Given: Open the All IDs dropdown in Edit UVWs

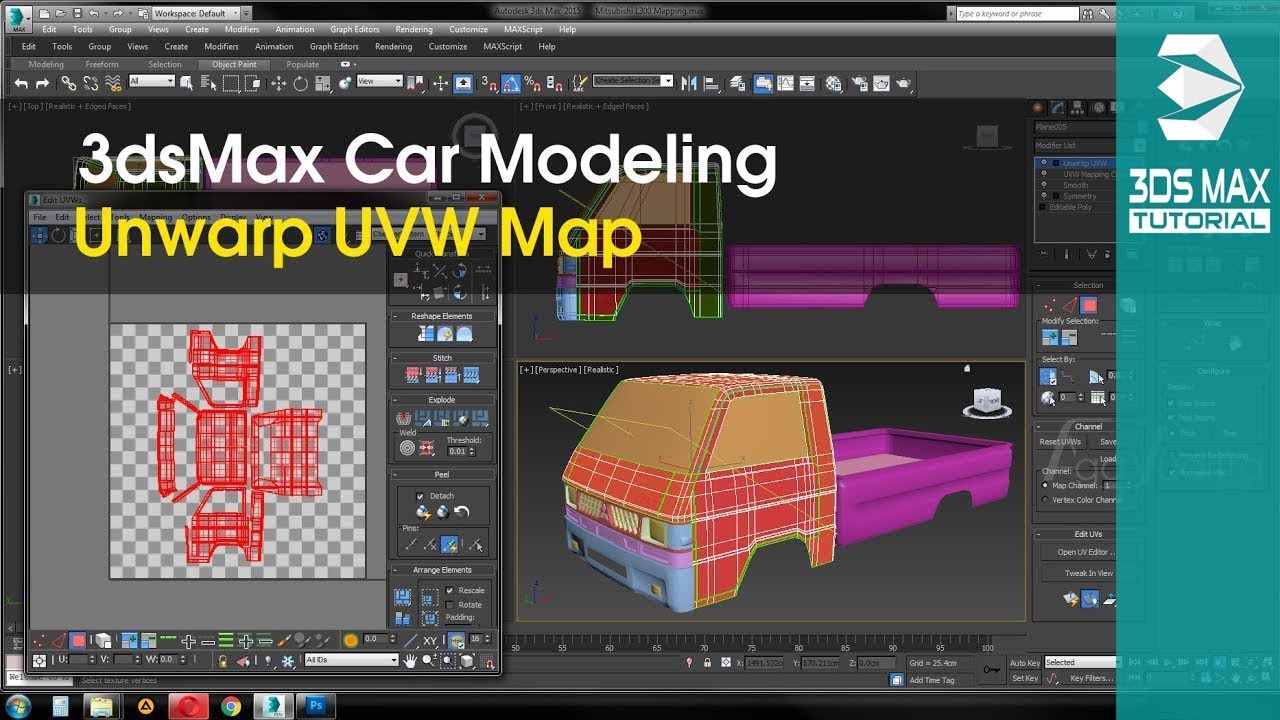Looking at the screenshot, I should point(352,660).
